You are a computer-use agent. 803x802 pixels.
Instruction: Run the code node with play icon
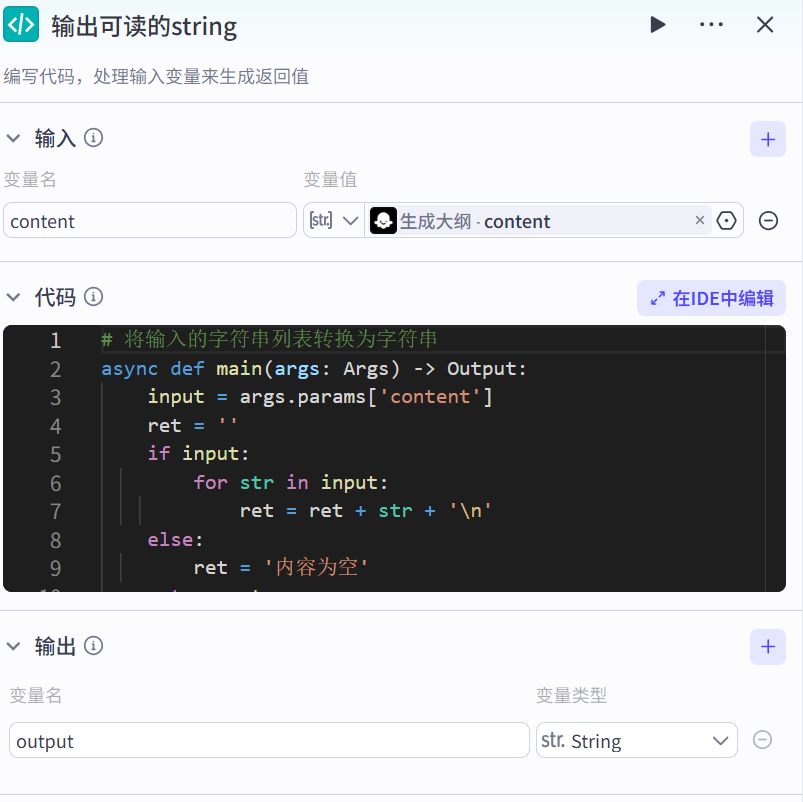pos(657,25)
